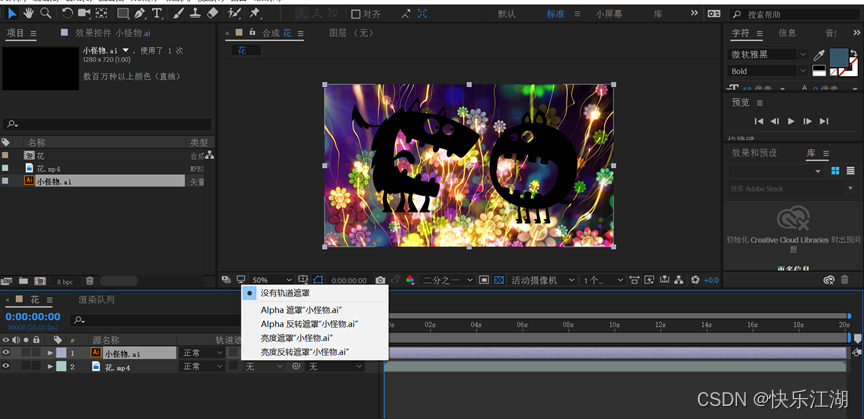Open blending mode 正常 dropdown for 花.mp4
Viewport: 864px width, 419px height.
203,366
